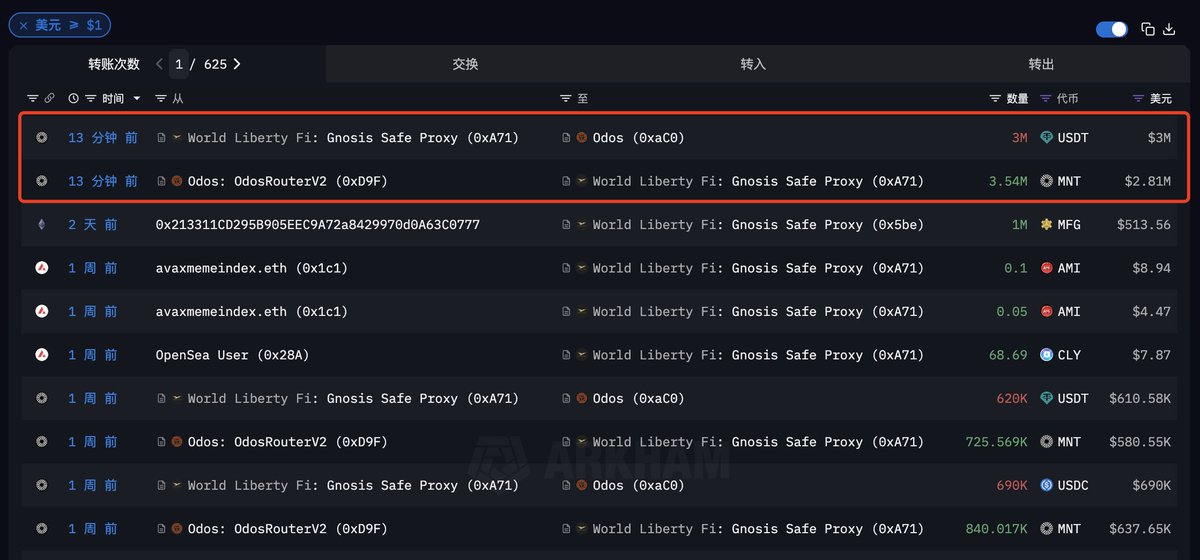Open the purple filter icon beside 美元 header
Viewport: 1200px width, 560px height.
coord(1138,98)
